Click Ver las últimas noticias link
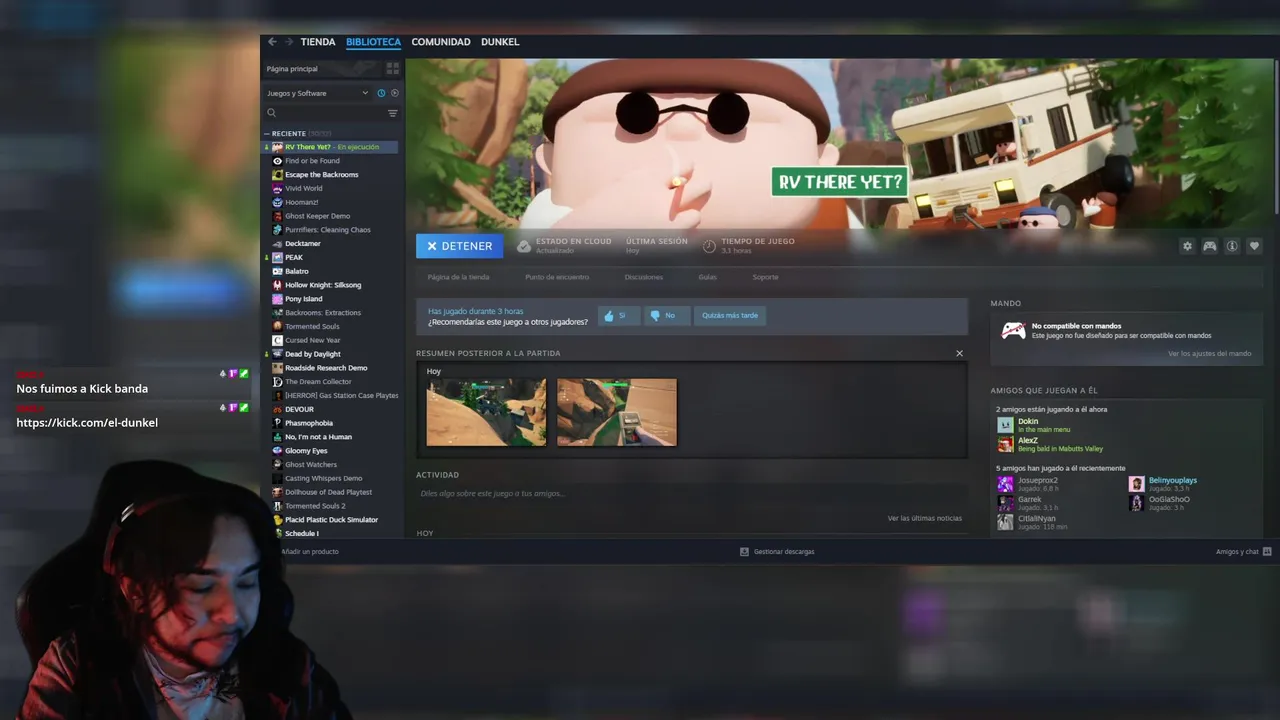The height and width of the screenshot is (720, 1280). (x=925, y=518)
